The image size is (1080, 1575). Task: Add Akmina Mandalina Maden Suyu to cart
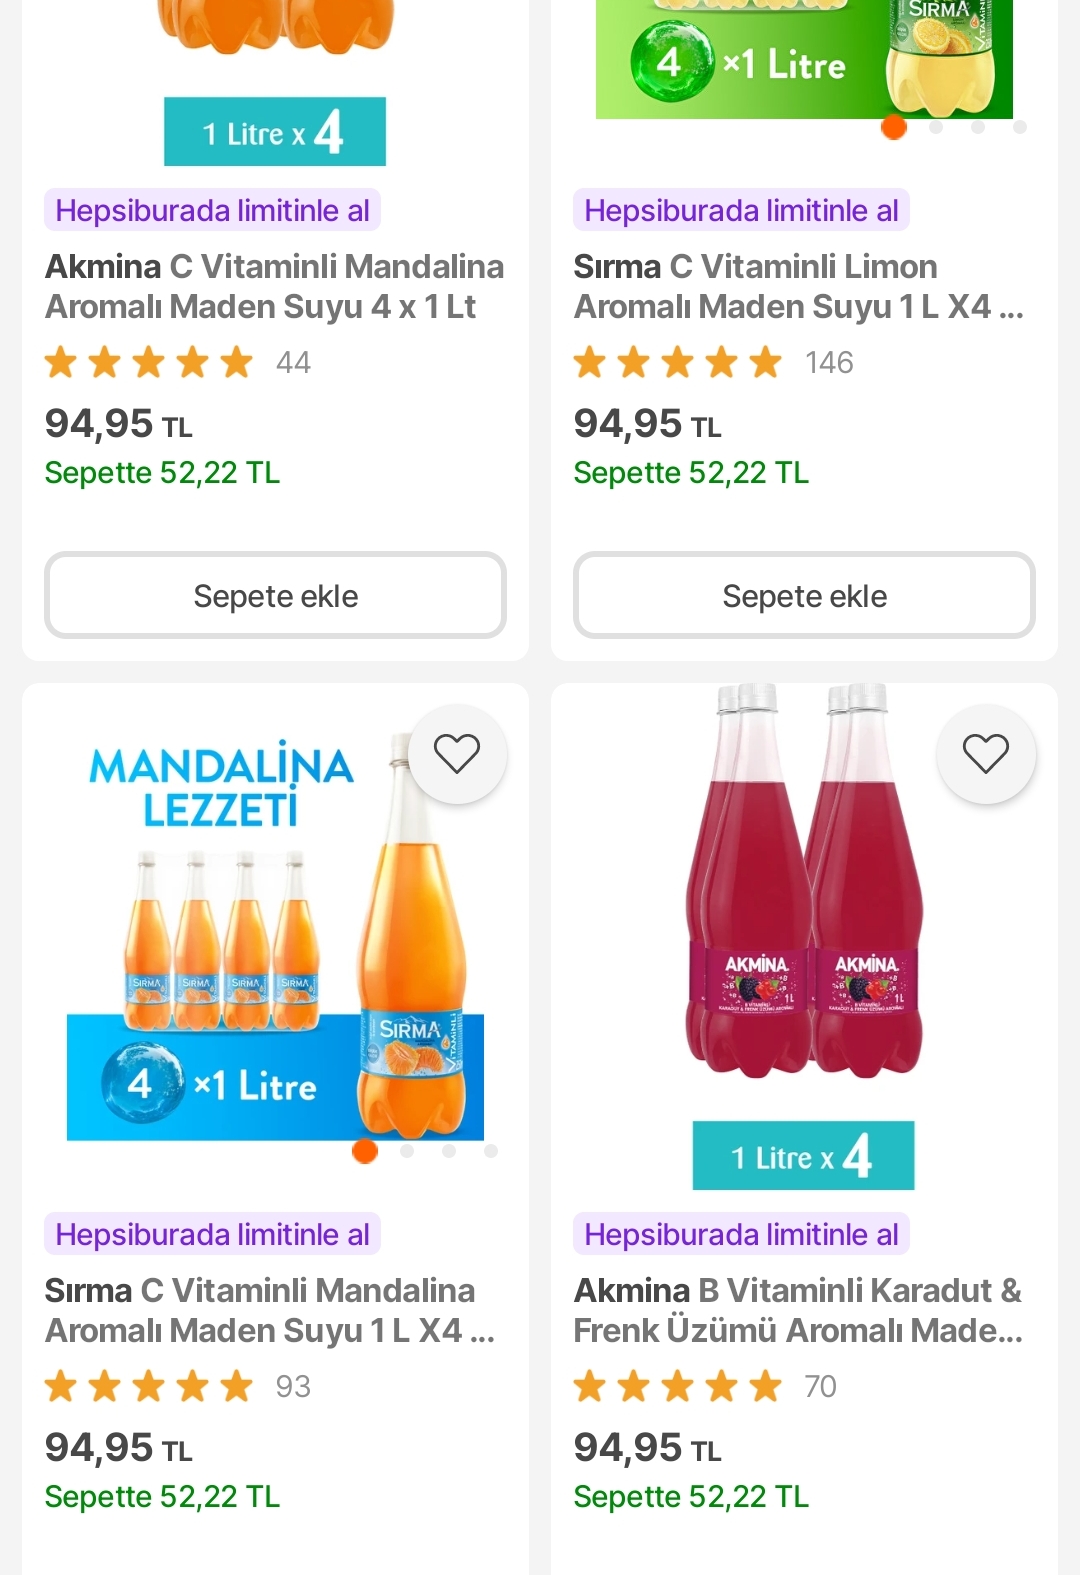(275, 596)
